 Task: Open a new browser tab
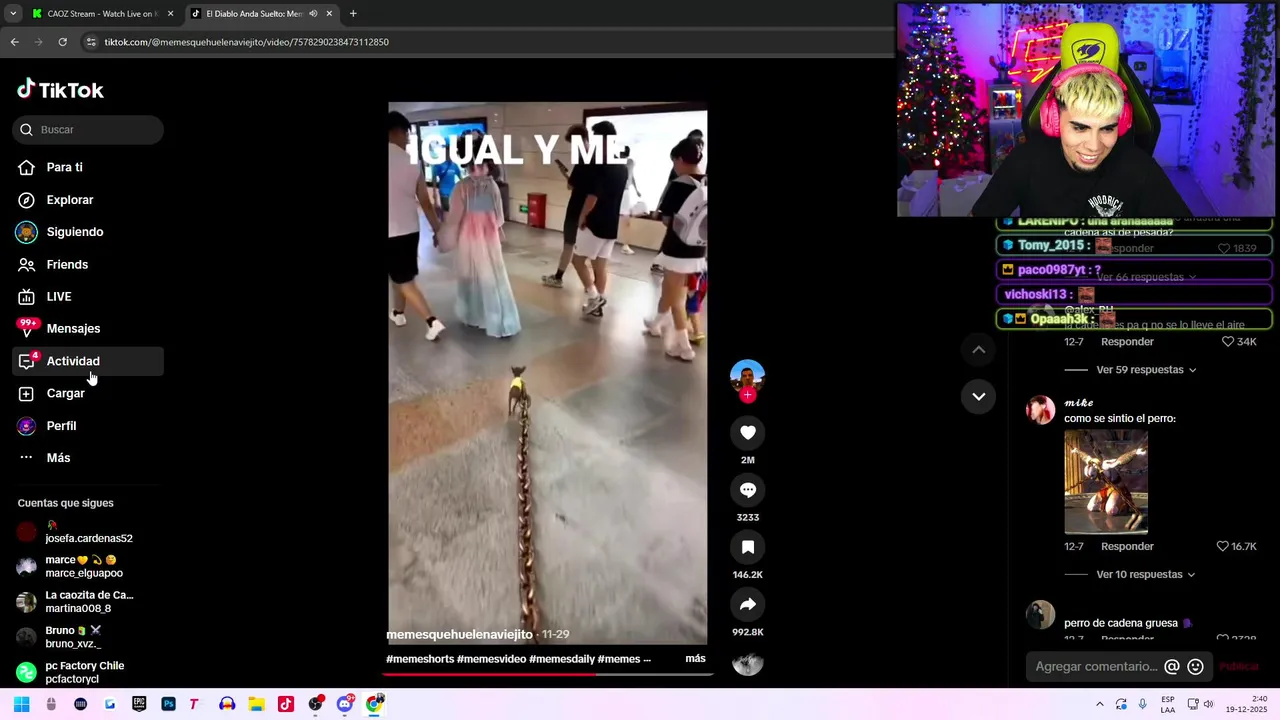point(353,14)
